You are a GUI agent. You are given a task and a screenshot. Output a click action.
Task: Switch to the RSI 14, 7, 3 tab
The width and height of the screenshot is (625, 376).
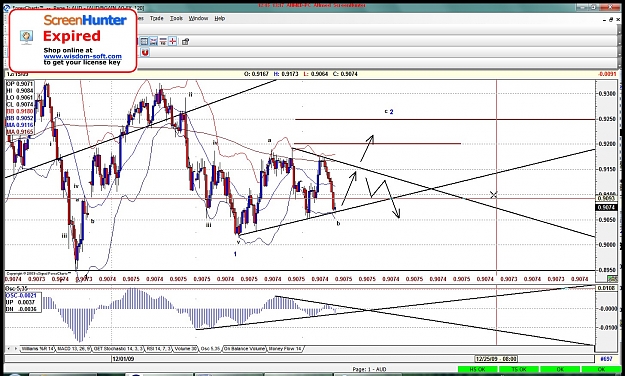158,348
